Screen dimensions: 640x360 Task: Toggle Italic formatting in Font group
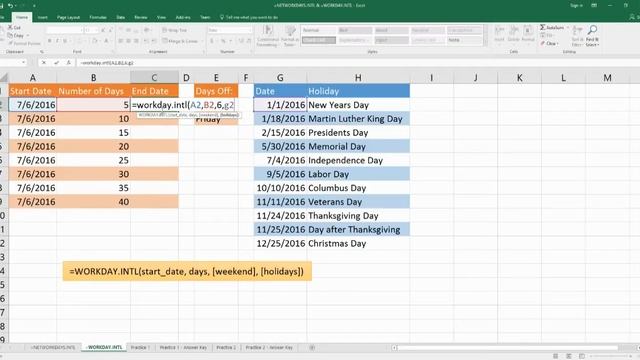pos(57,41)
